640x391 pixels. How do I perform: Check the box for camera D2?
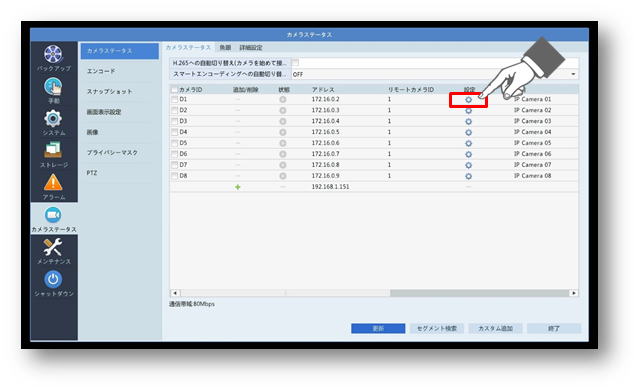click(x=174, y=111)
